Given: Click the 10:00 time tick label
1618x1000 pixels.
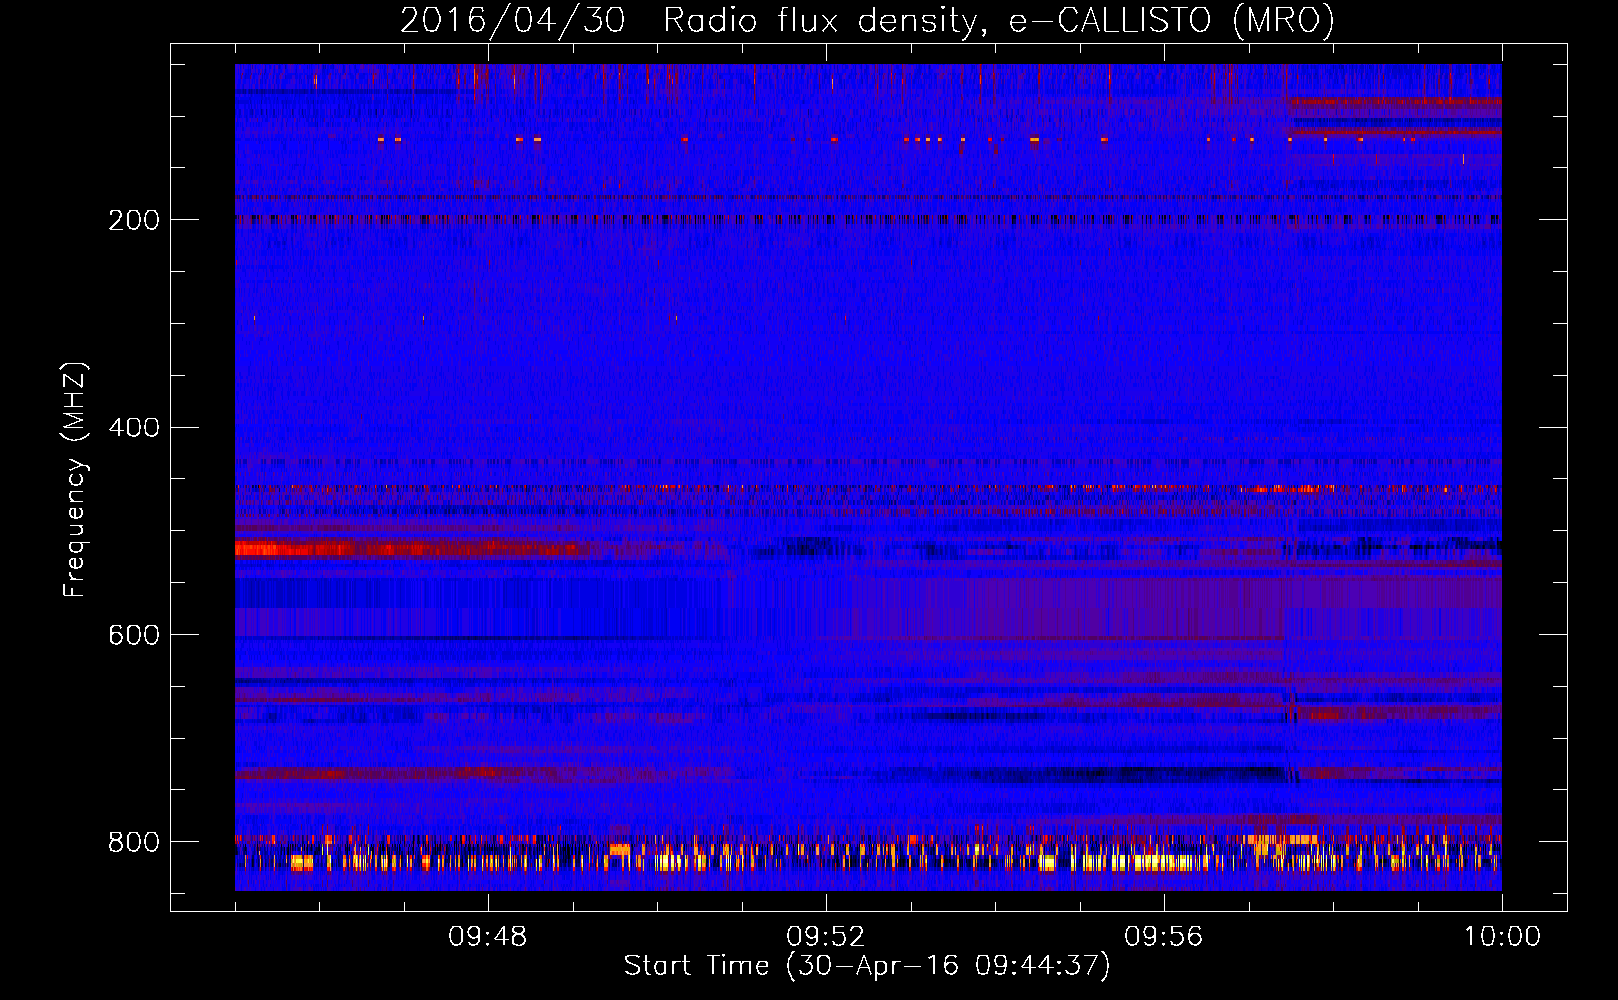Looking at the screenshot, I should click(x=1502, y=937).
